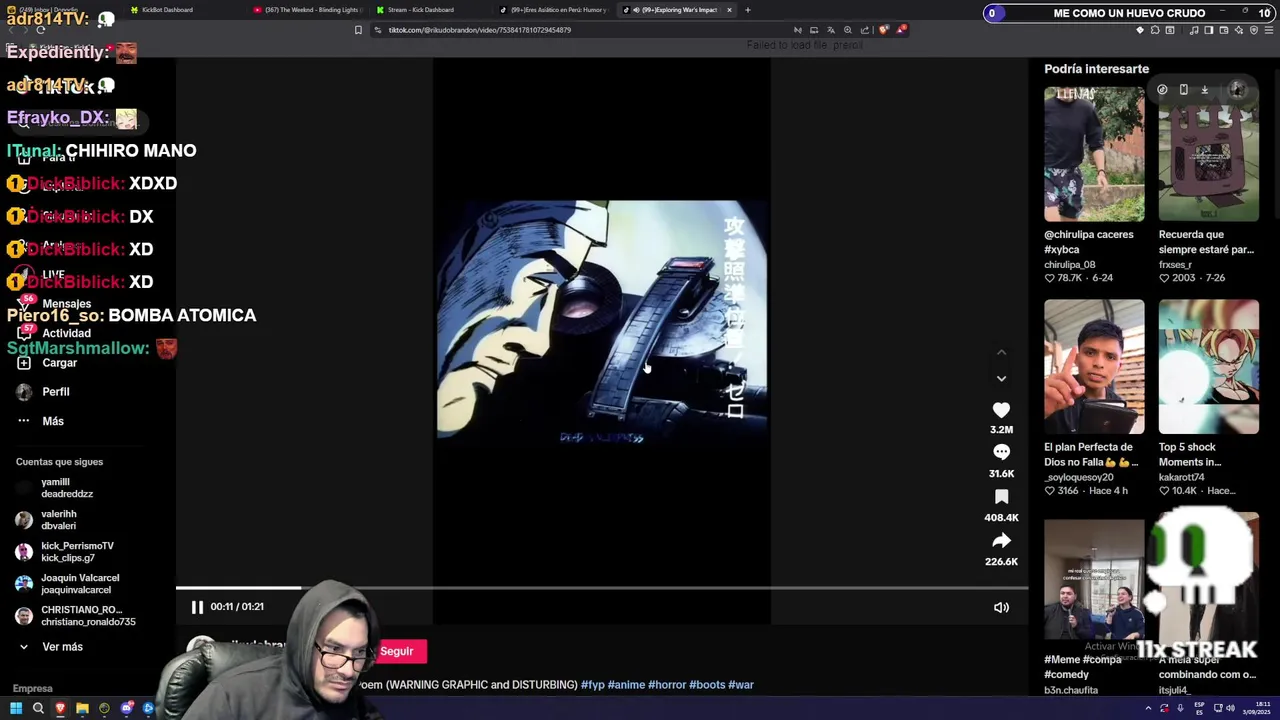This screenshot has height=720, width=1280.
Task: Open TikTok get-app phone icon
Action: [1184, 90]
